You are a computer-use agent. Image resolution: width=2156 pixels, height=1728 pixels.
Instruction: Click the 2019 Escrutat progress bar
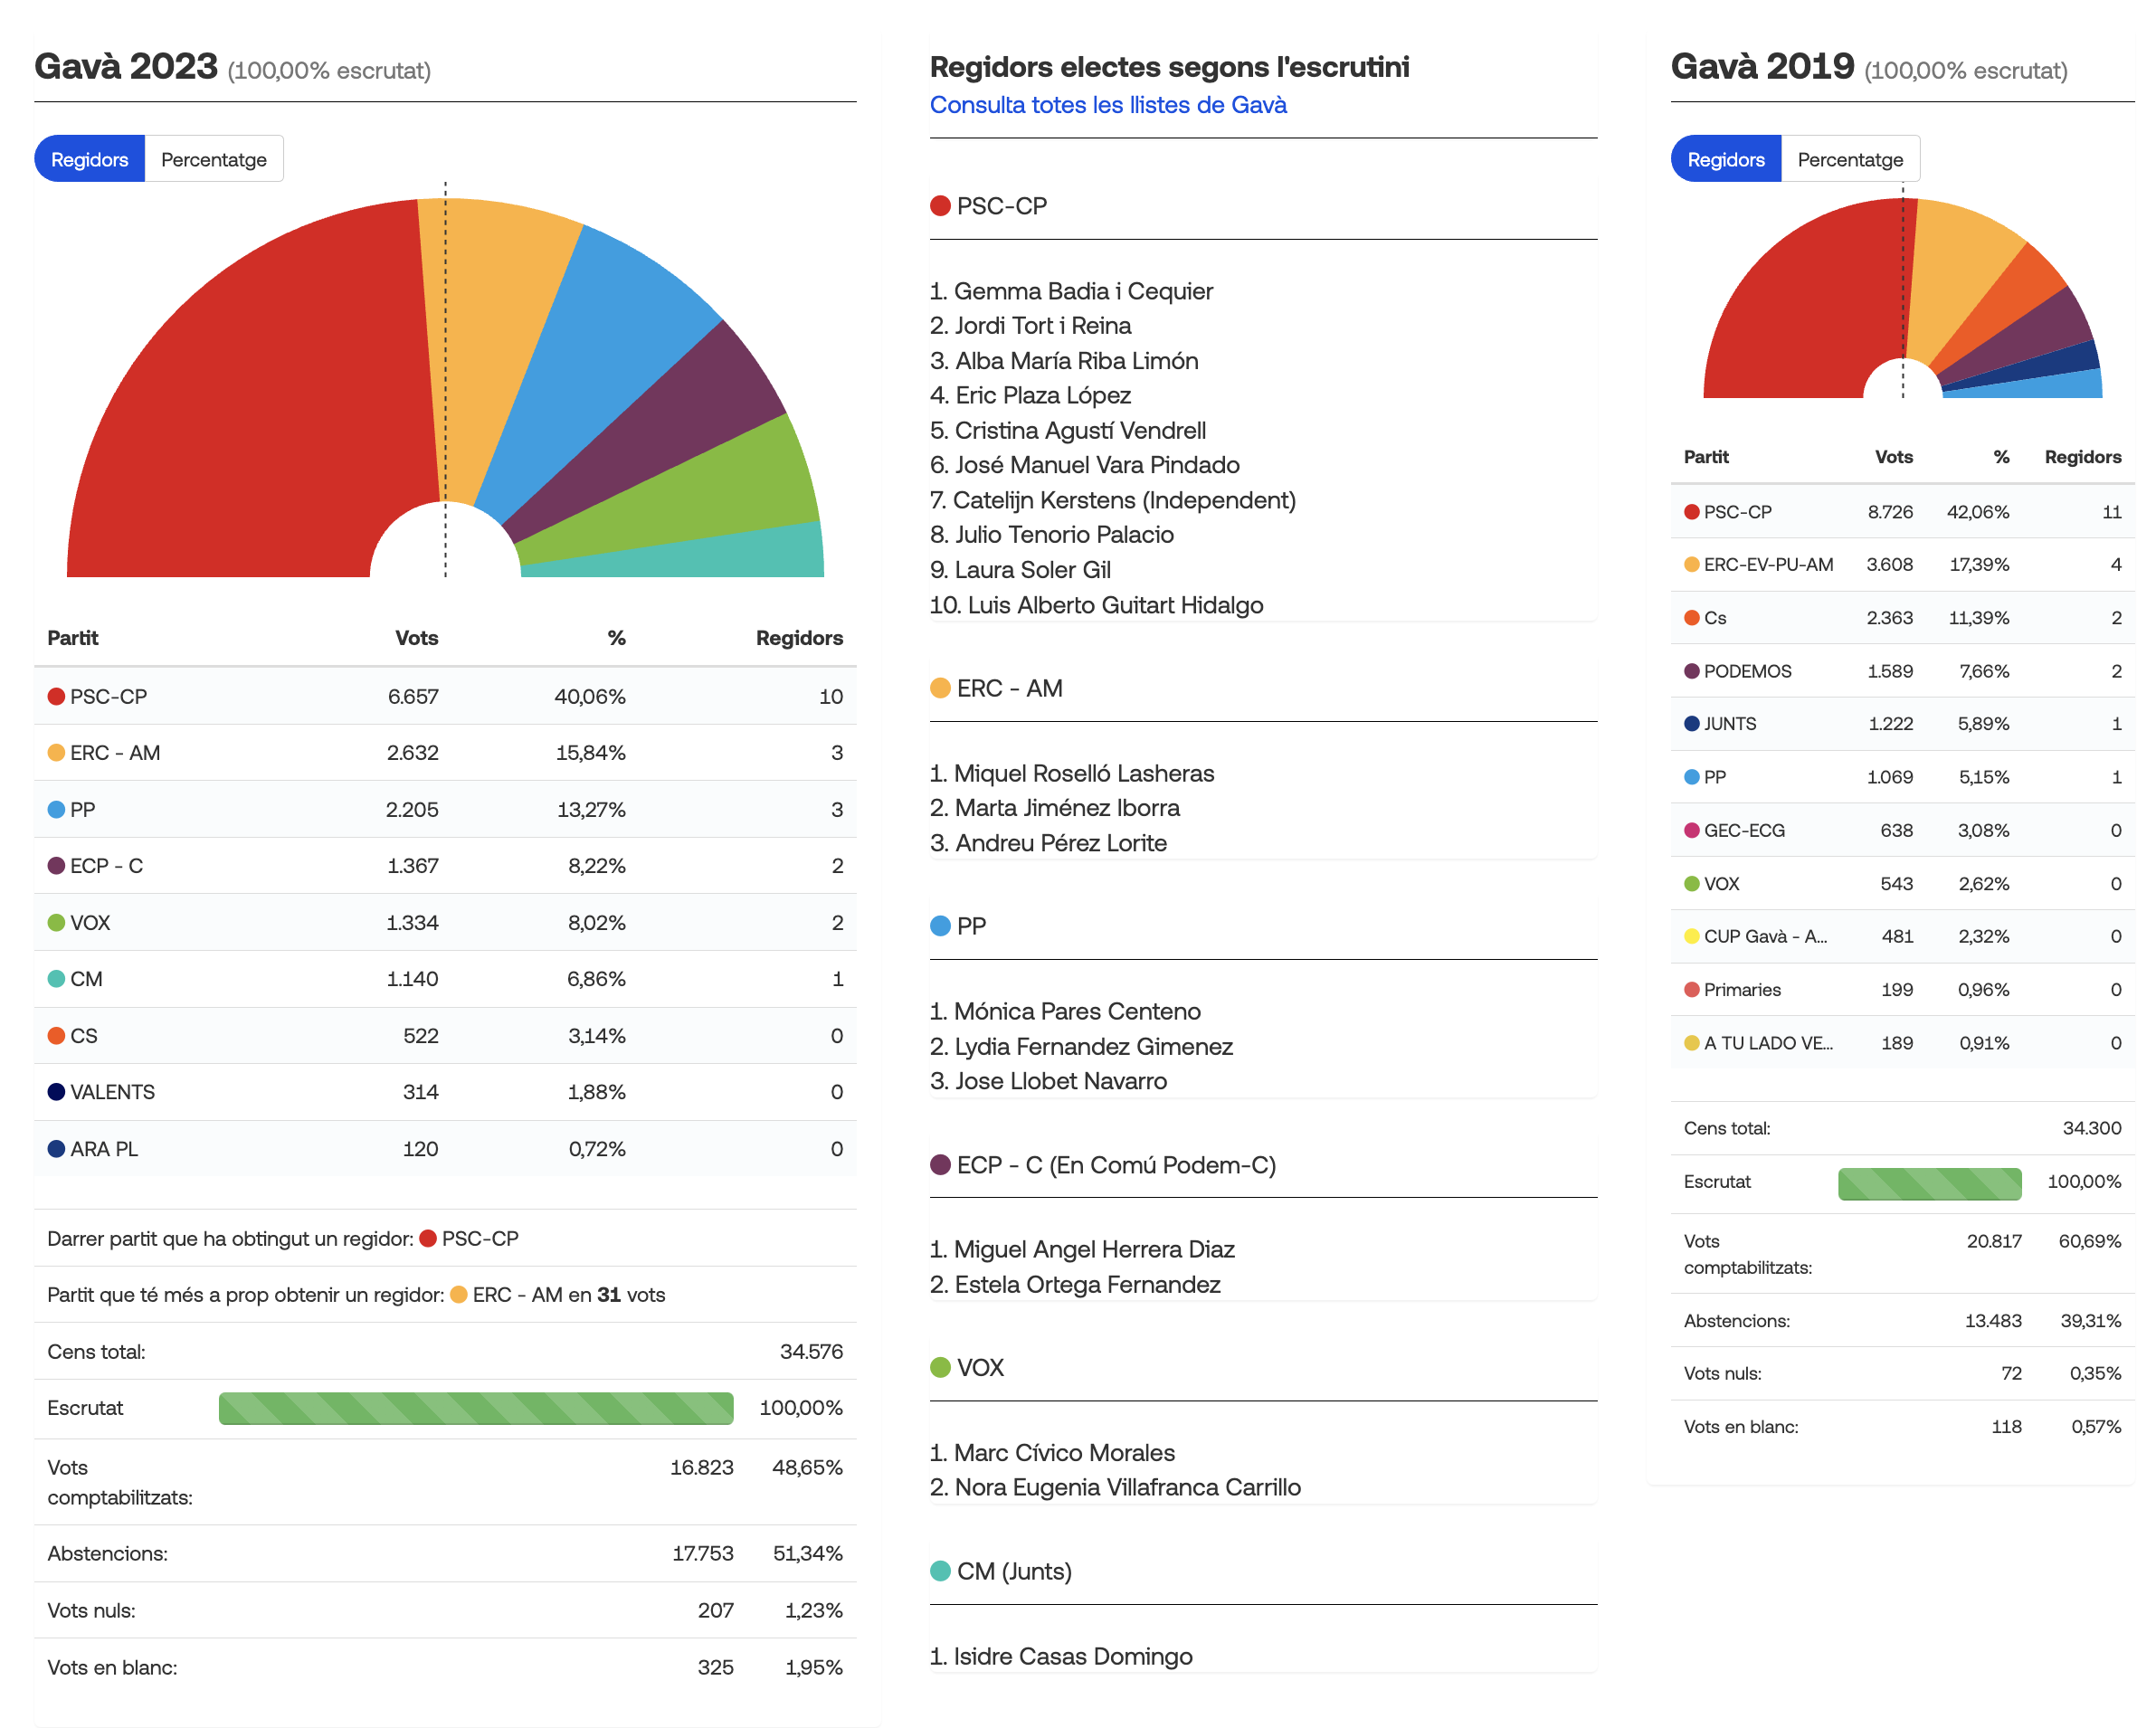tap(1929, 1183)
